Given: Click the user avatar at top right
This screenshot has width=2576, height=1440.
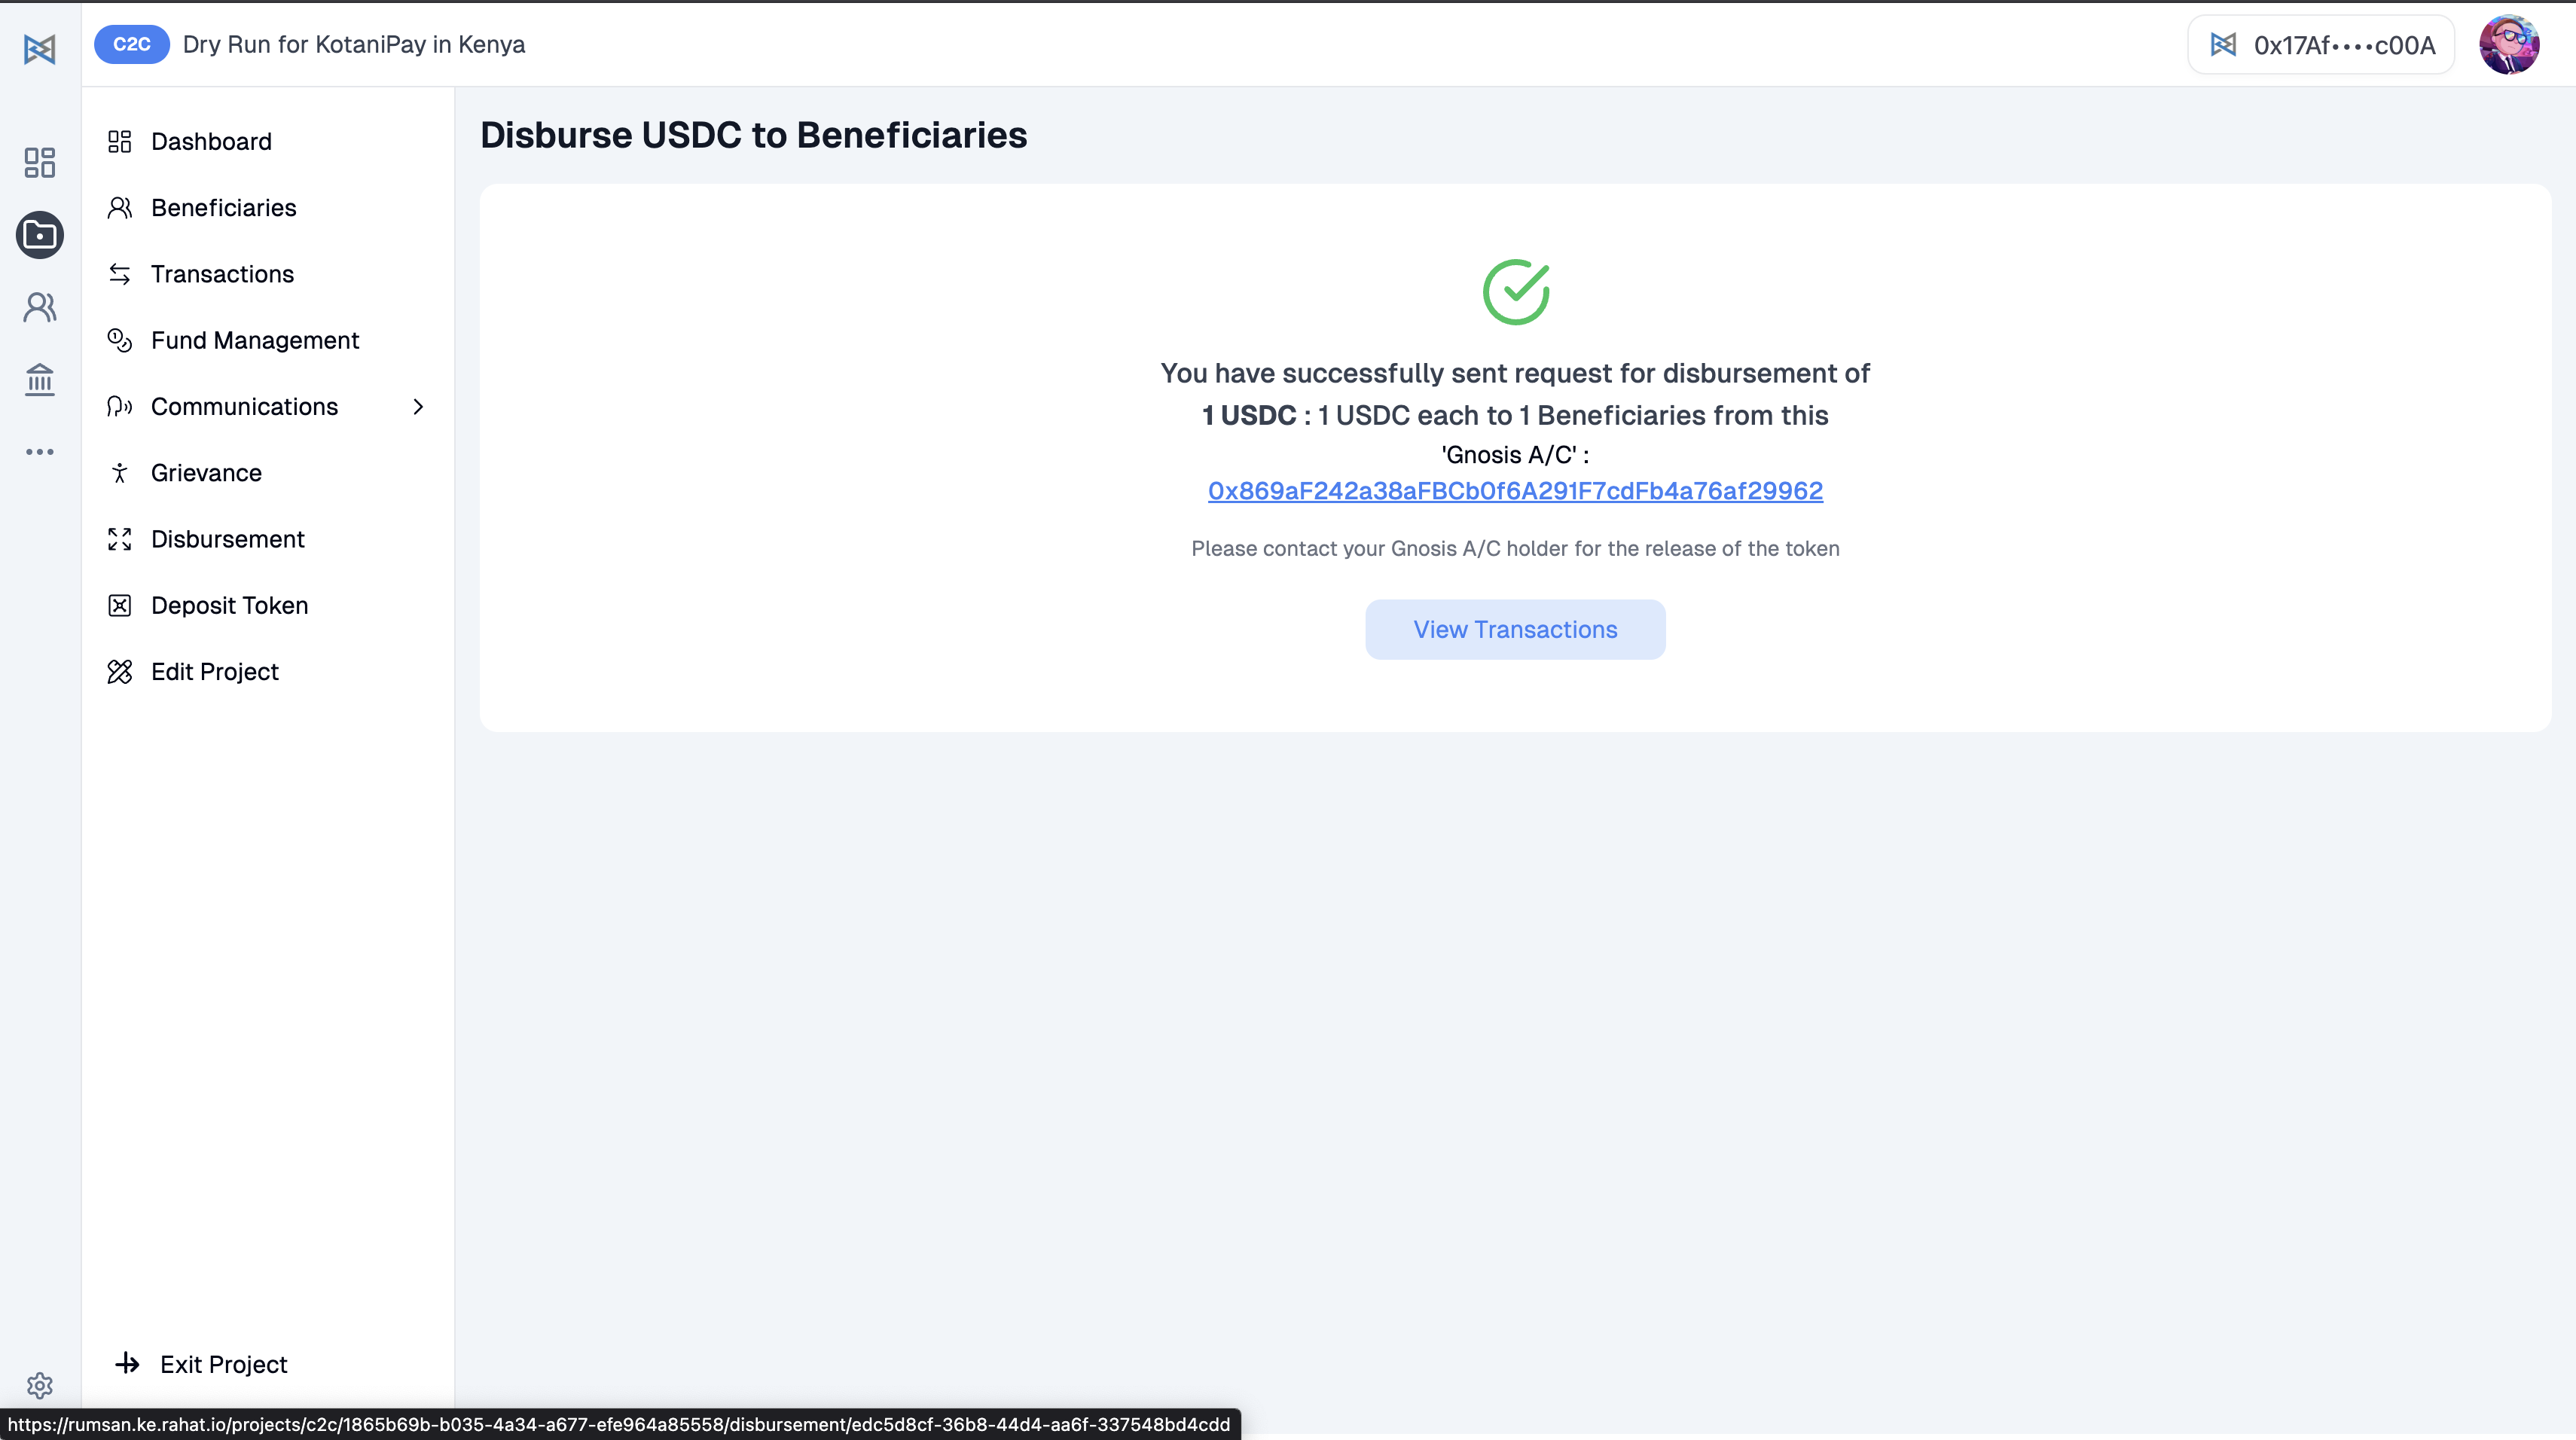Looking at the screenshot, I should coord(2508,45).
